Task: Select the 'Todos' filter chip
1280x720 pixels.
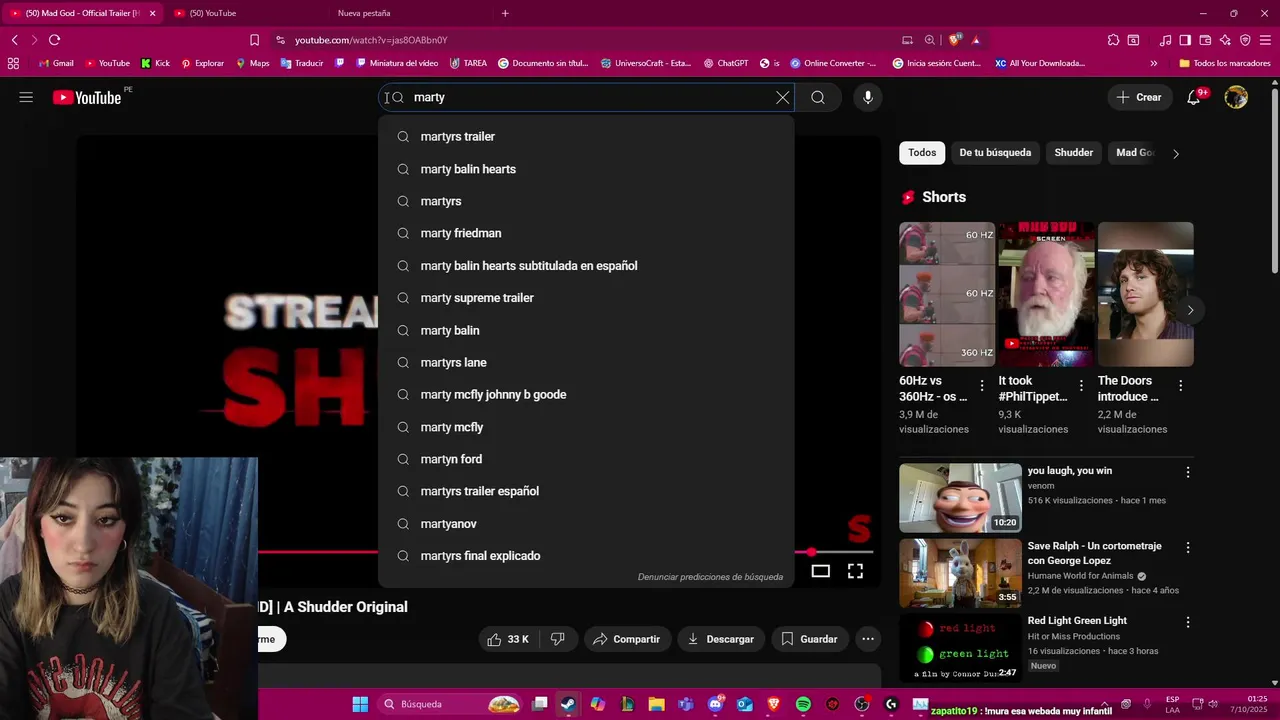Action: [922, 153]
